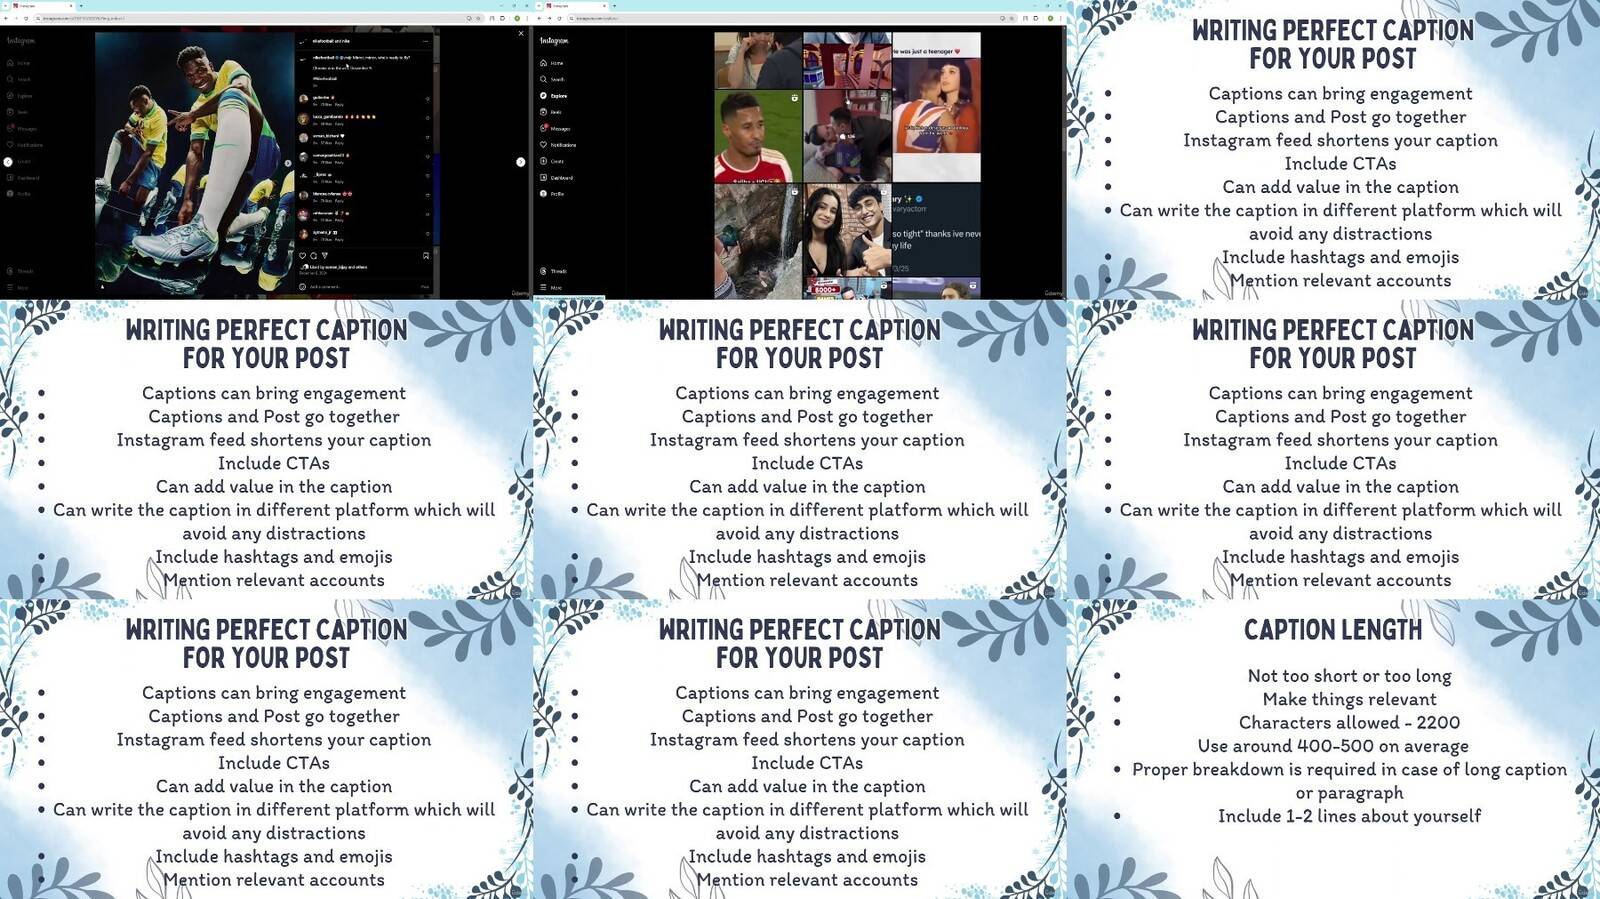Click browser back button in post viewer window
Image resolution: width=1600 pixels, height=899 pixels.
6,18
